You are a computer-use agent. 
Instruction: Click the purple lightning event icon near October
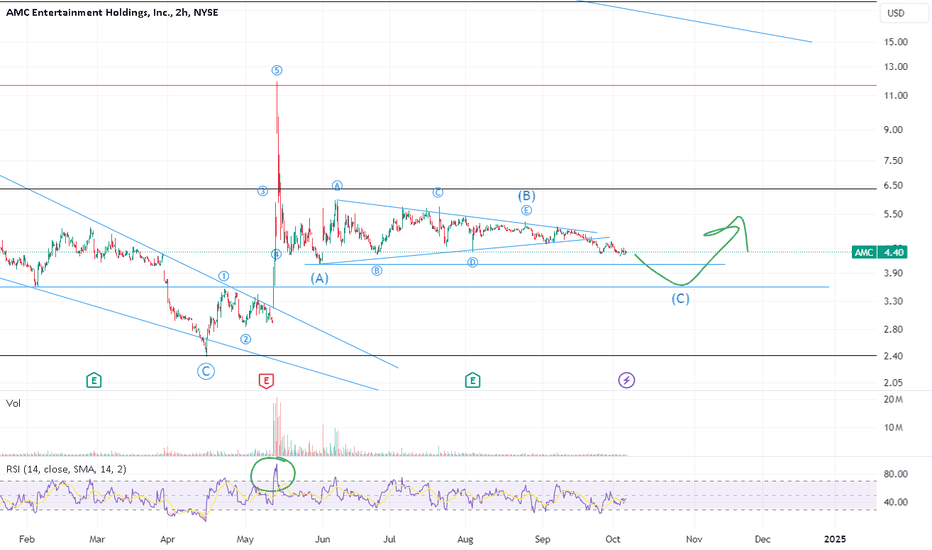pyautogui.click(x=626, y=380)
